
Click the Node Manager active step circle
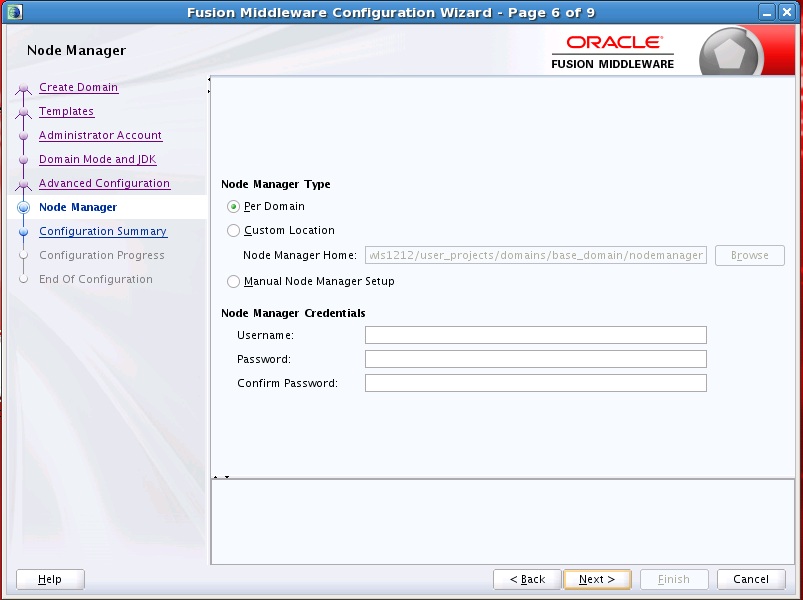coord(24,207)
